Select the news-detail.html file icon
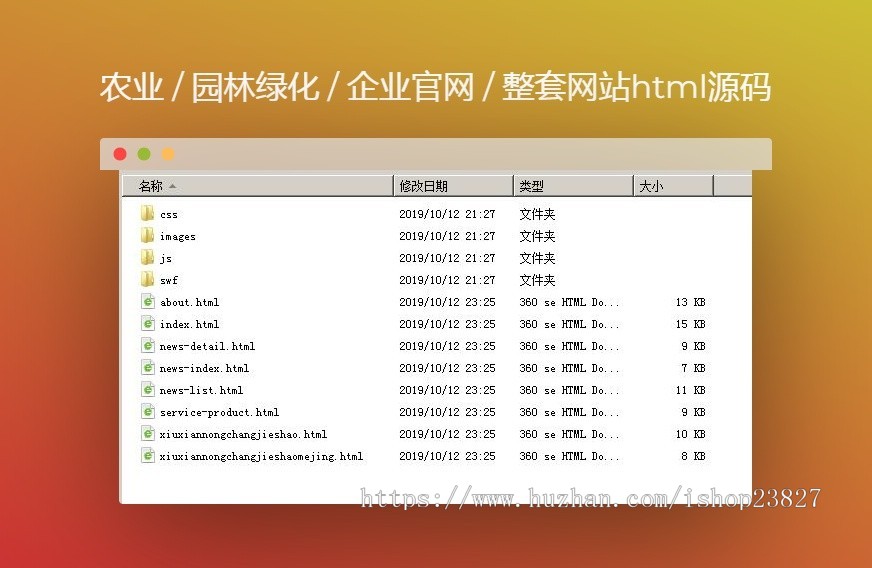The width and height of the screenshot is (872, 568). tap(148, 345)
